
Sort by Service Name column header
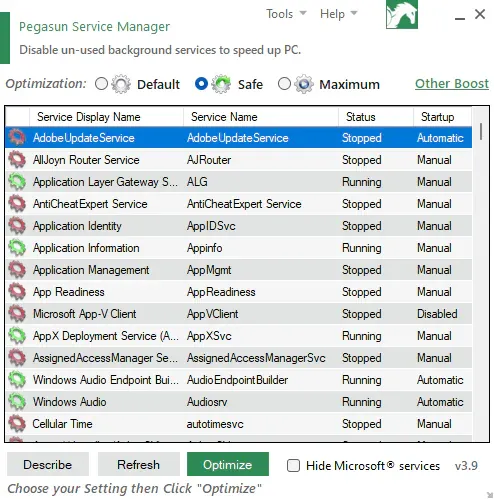(261, 117)
